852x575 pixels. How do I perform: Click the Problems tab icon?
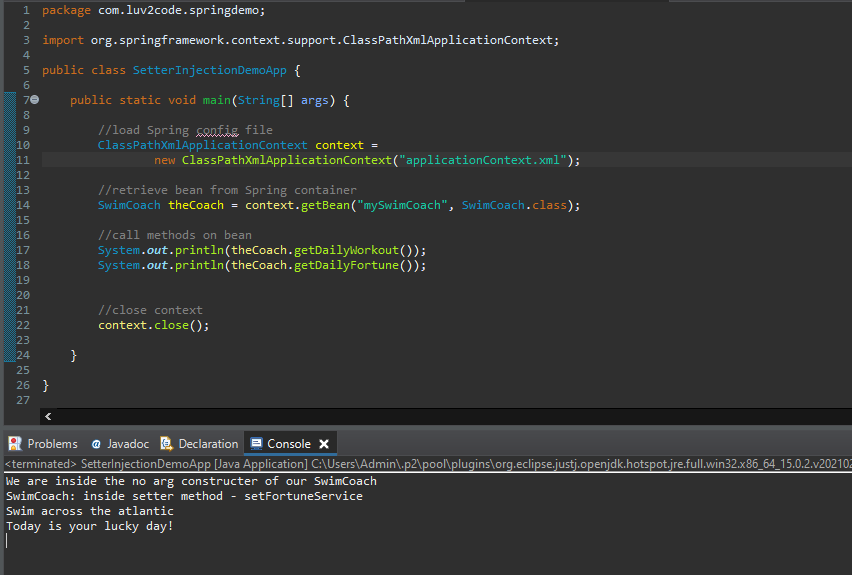tap(15, 443)
